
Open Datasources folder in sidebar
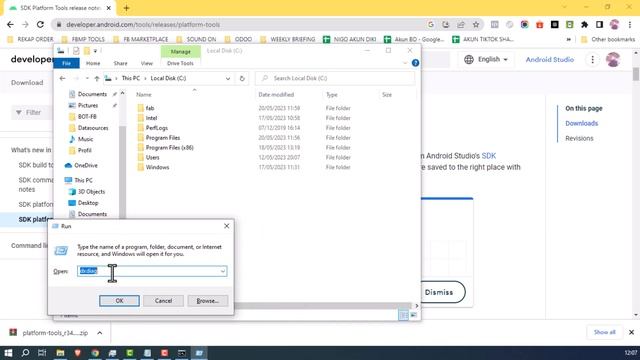click(x=93, y=128)
